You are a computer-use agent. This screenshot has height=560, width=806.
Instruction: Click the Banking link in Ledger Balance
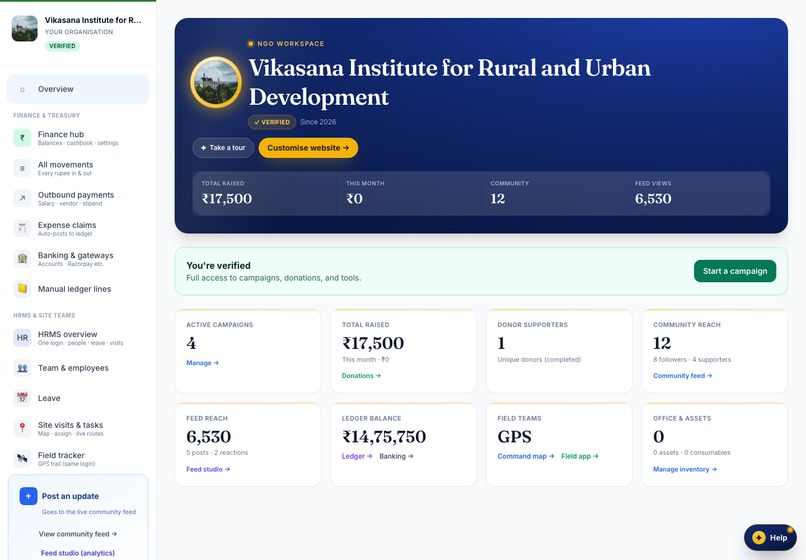(396, 456)
